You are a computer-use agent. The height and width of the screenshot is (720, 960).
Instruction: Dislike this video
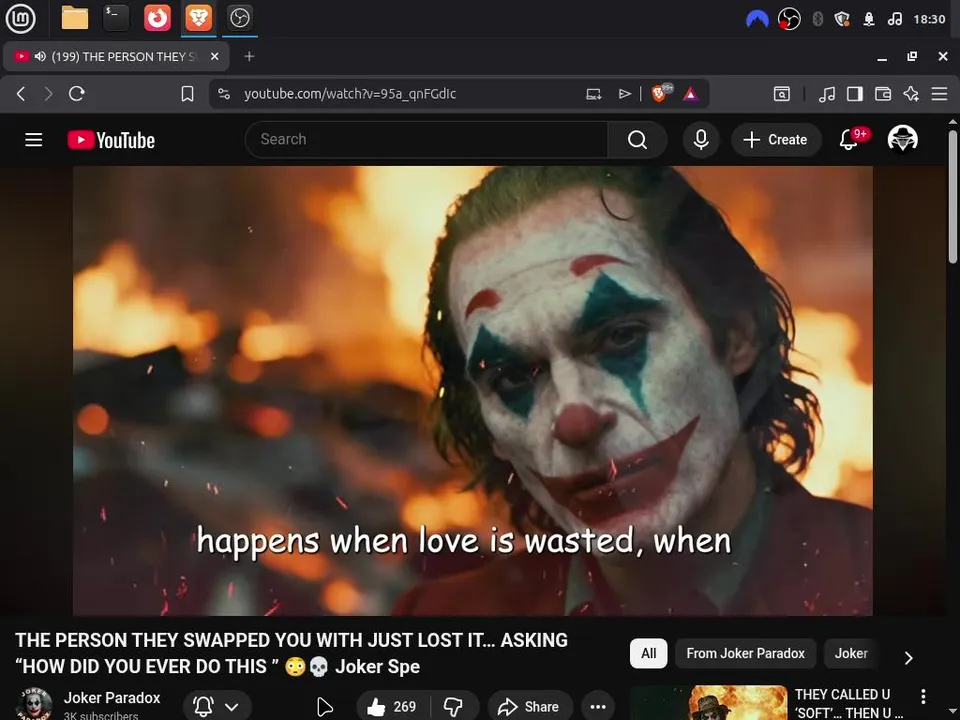coord(454,707)
